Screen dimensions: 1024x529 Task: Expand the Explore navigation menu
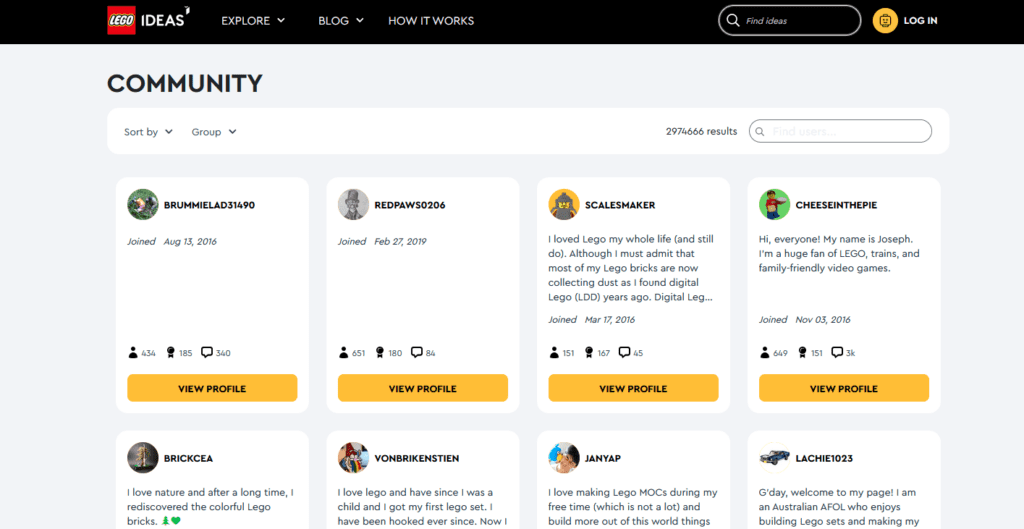[x=253, y=20]
